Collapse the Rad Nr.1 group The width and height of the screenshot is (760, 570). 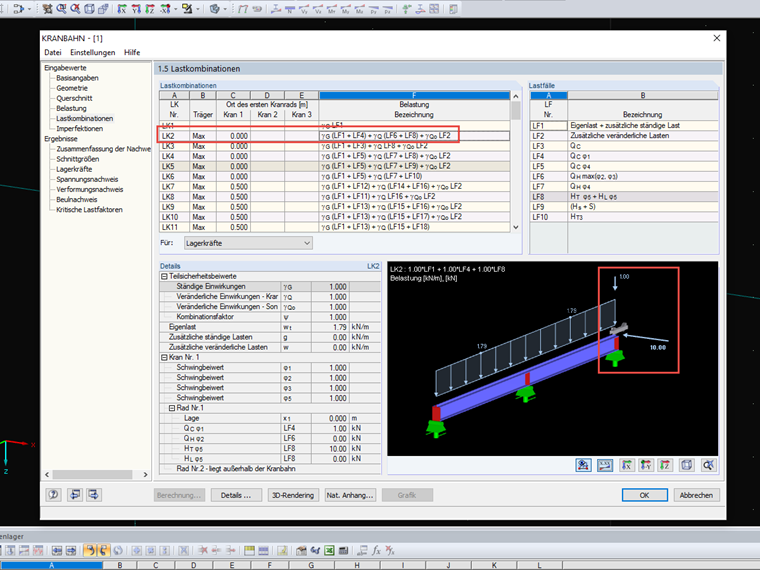172,408
